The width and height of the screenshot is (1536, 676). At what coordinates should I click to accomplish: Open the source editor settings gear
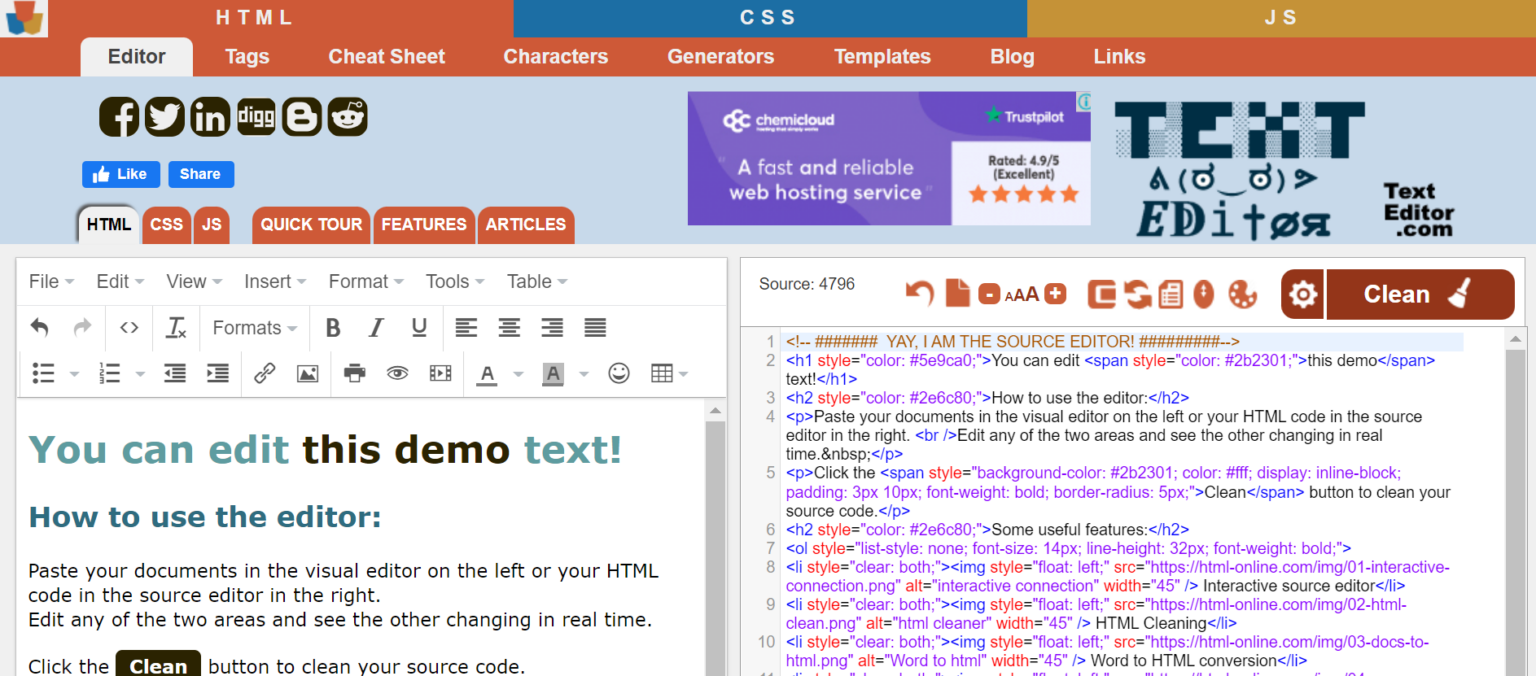[1302, 293]
